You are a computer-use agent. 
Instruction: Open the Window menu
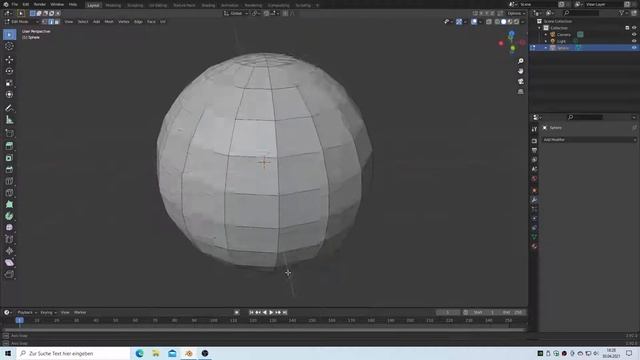click(x=57, y=4)
